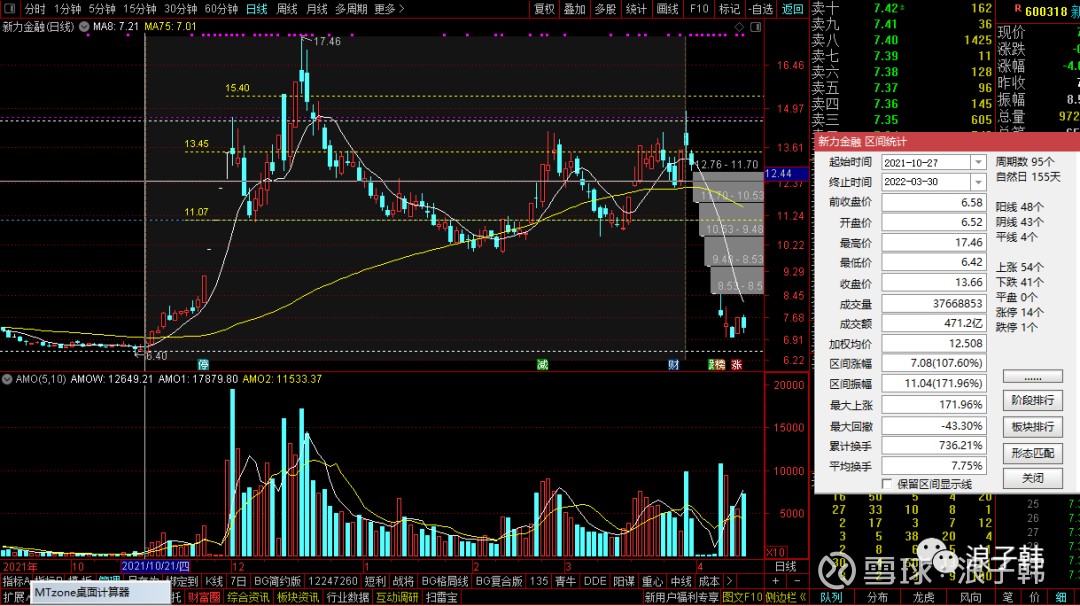Click the 减 marker under the chart

pyautogui.click(x=543, y=364)
